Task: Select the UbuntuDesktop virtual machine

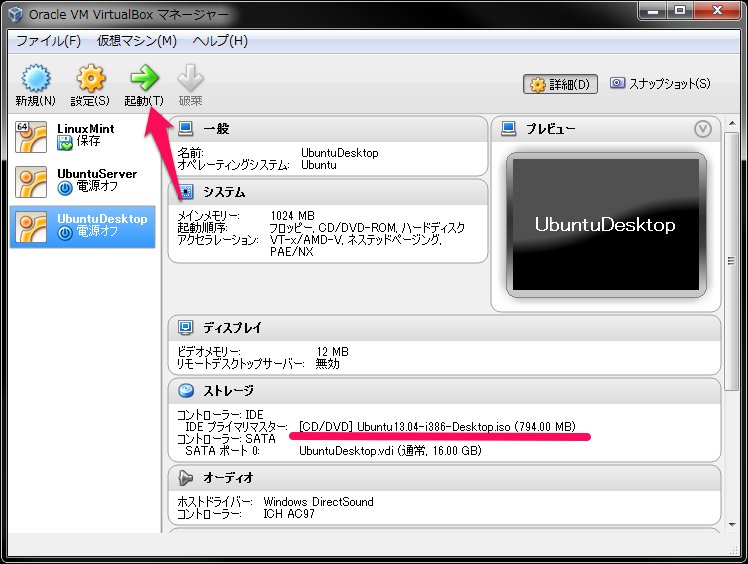Action: point(83,227)
